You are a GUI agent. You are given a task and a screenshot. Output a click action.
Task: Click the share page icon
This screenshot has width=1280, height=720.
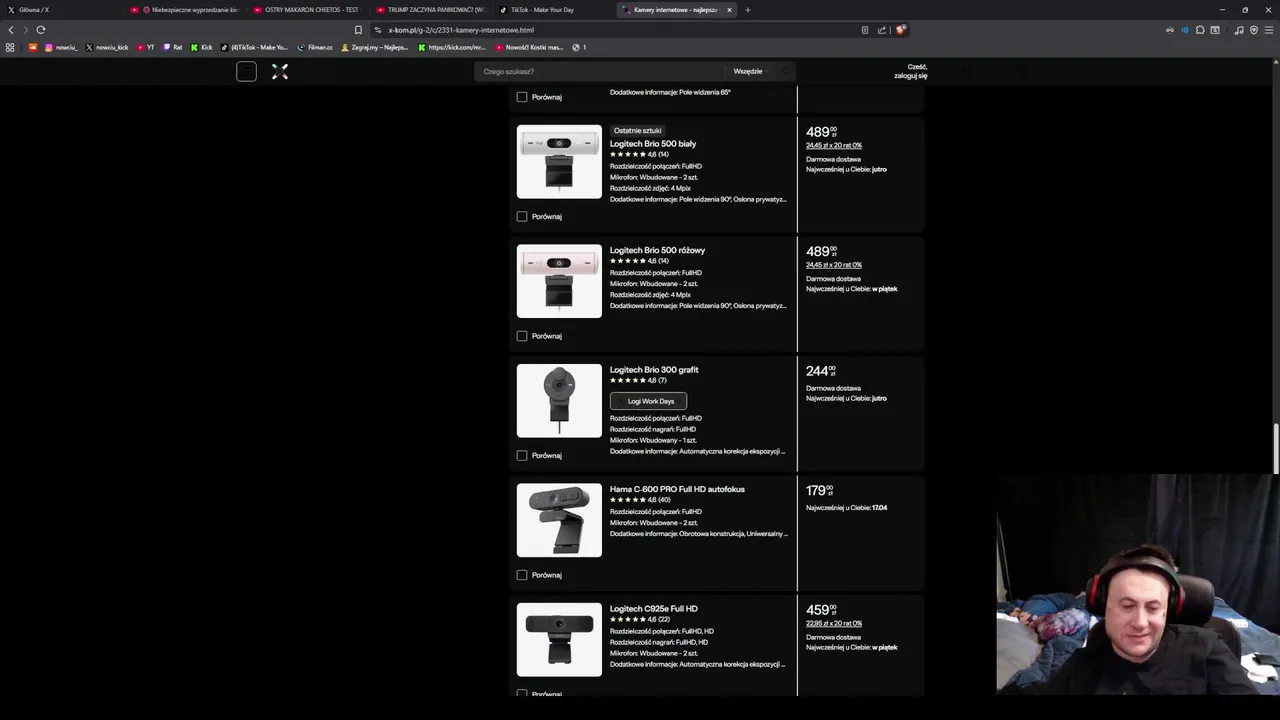pos(882,30)
